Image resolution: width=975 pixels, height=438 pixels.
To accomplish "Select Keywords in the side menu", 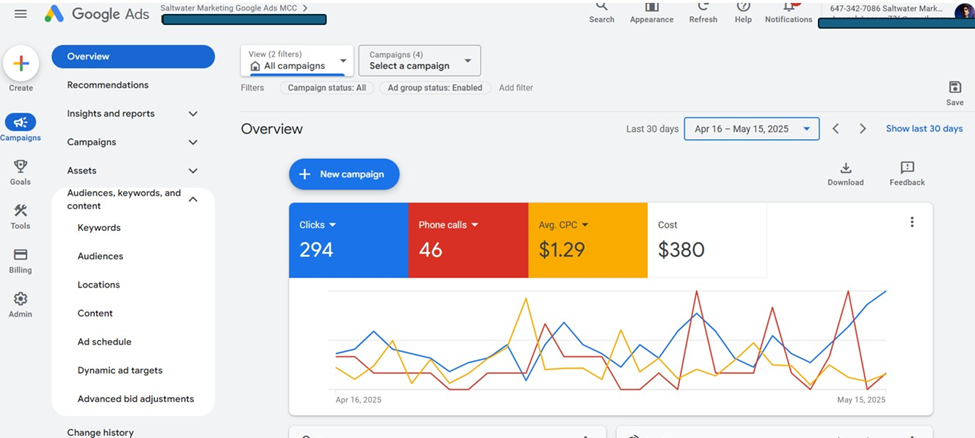I will click(x=99, y=228).
